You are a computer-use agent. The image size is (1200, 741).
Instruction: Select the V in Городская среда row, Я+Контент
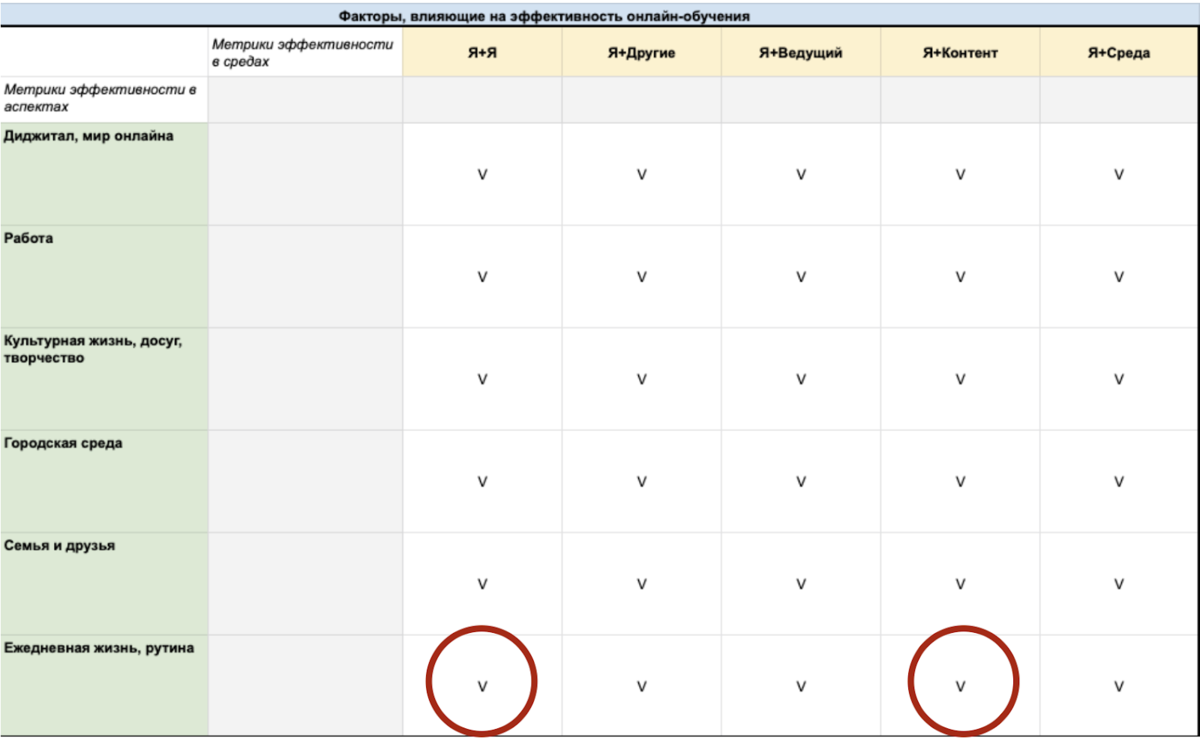point(960,481)
